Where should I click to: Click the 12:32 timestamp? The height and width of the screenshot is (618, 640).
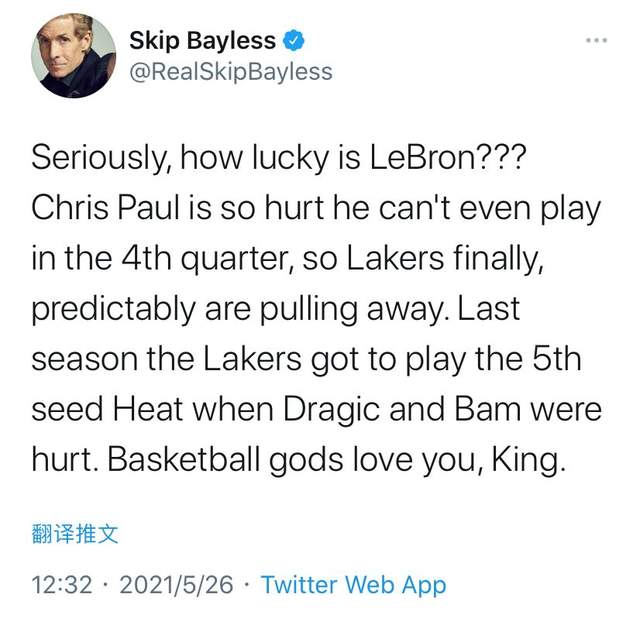62,585
